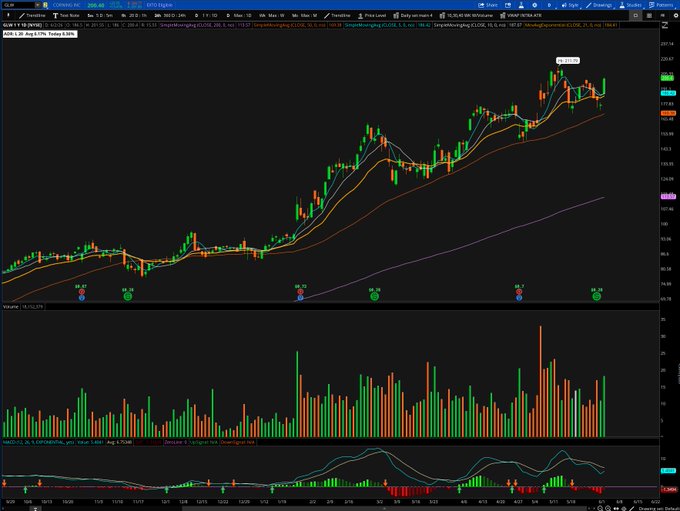Open the Studies menu
680x511 pixels.
pyautogui.click(x=630, y=5)
